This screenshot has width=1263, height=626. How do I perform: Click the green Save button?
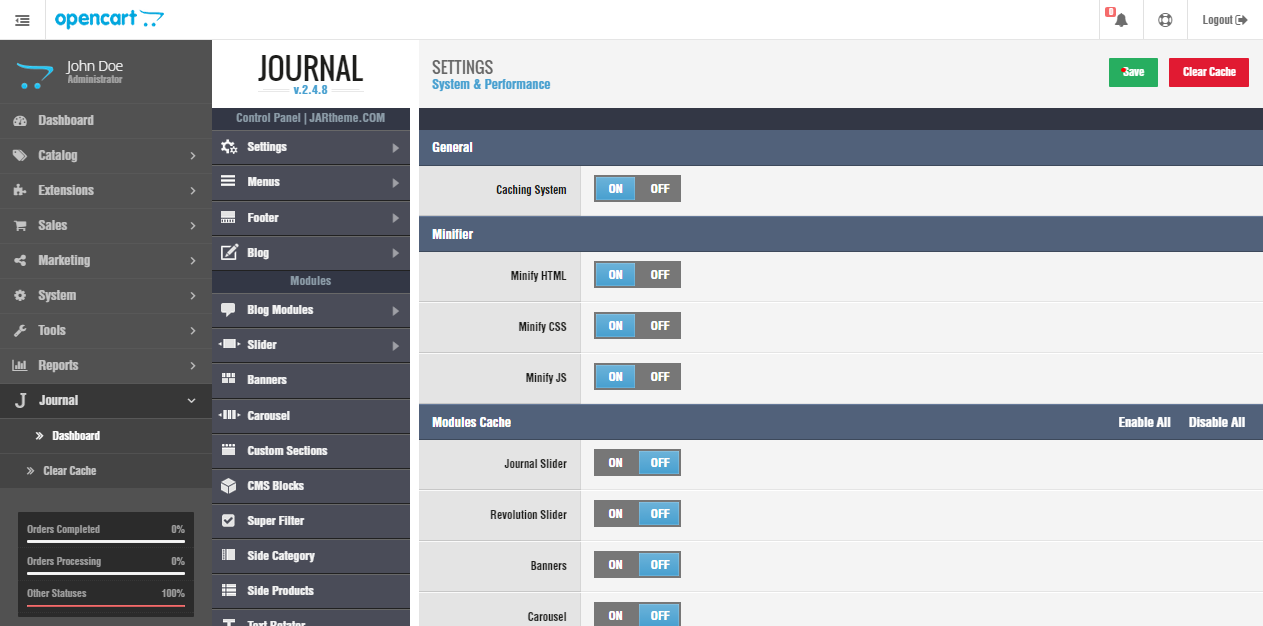[x=1133, y=72]
